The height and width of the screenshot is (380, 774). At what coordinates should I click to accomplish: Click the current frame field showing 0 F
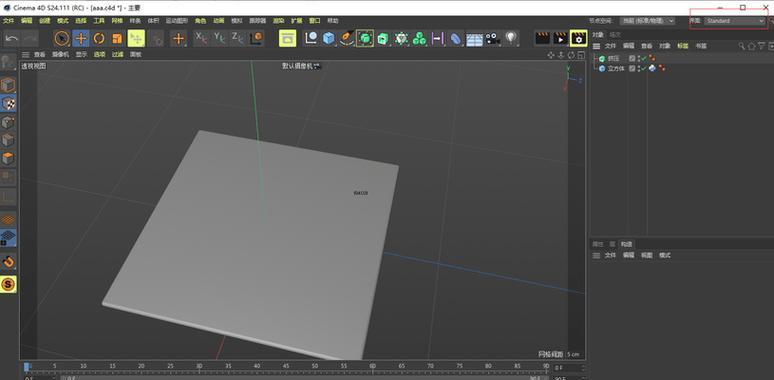[x=568, y=368]
